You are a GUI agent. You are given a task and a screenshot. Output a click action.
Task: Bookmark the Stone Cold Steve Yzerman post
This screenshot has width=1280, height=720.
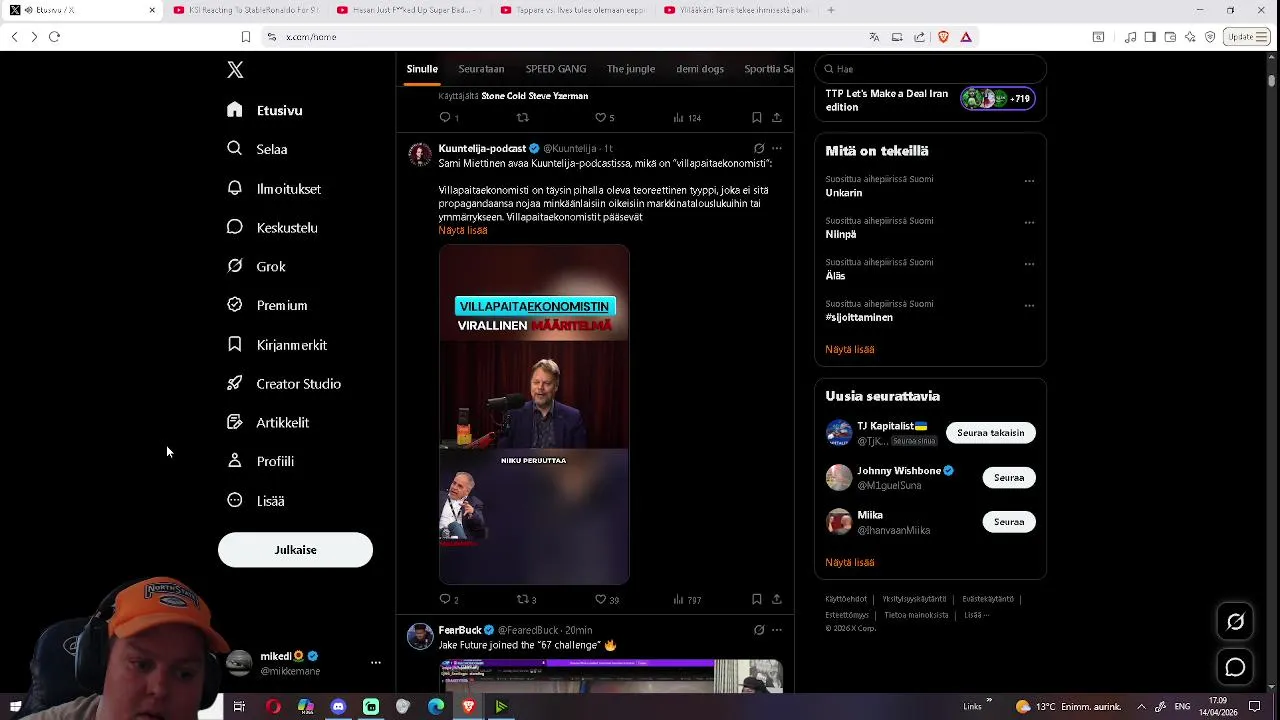tap(757, 118)
